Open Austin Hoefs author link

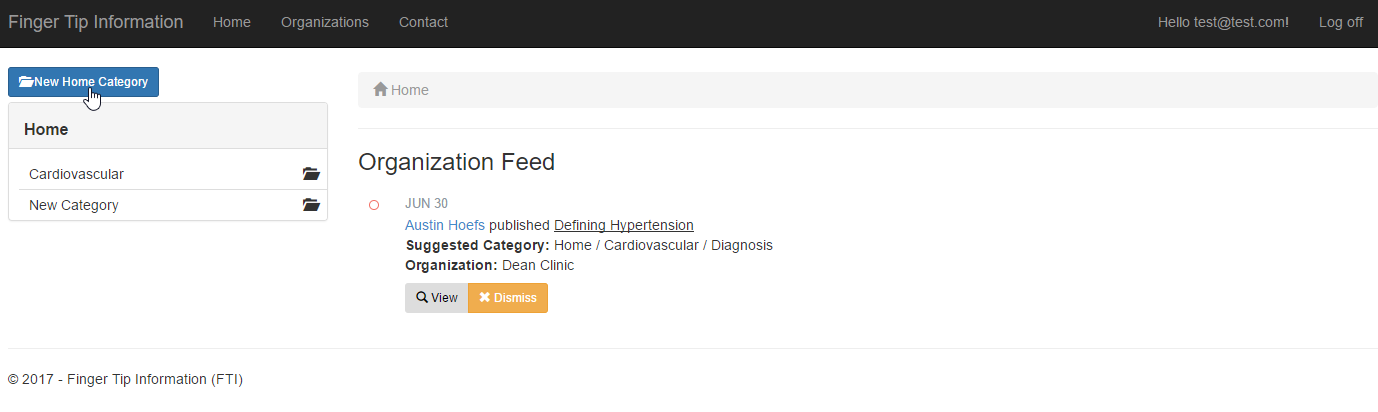[445, 225]
